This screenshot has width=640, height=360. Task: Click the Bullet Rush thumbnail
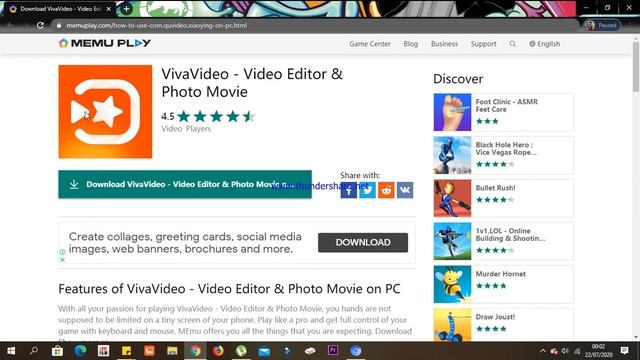tap(452, 198)
